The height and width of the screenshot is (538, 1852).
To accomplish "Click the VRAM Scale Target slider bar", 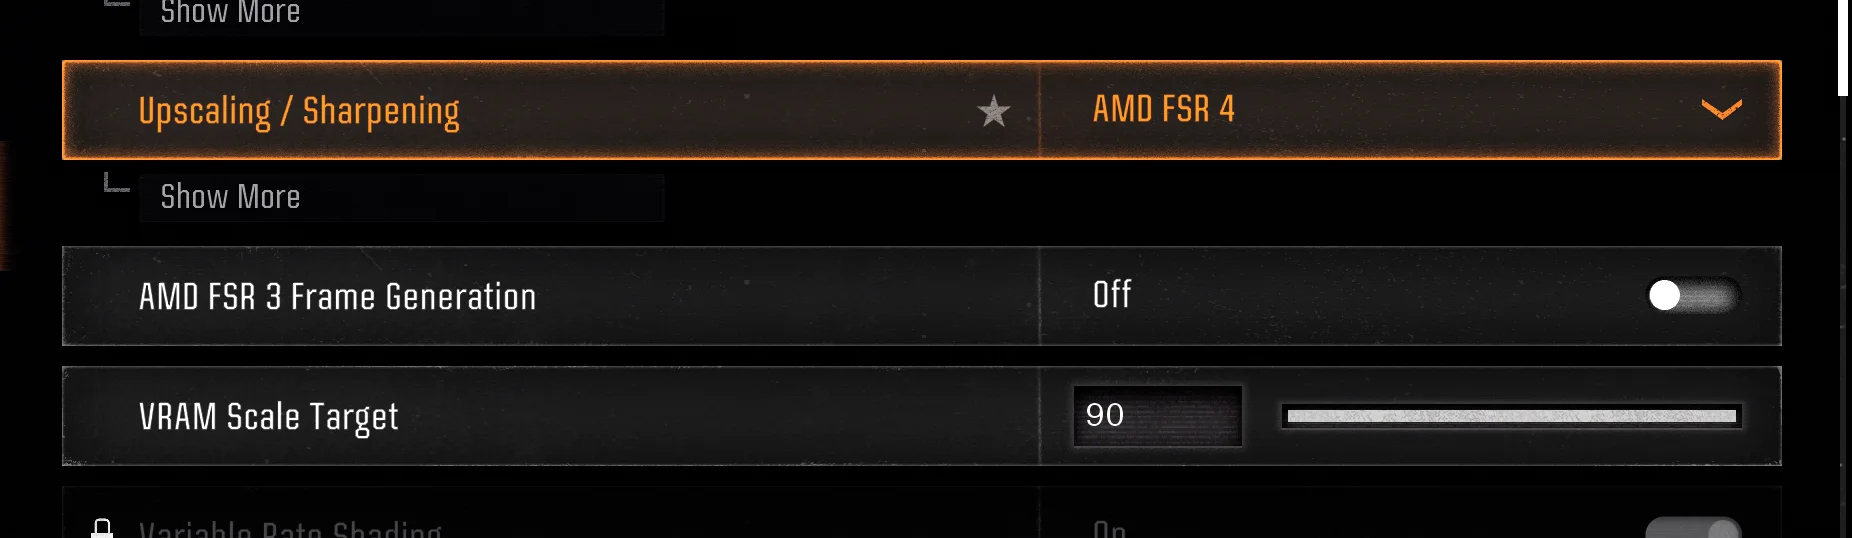I will [1511, 416].
